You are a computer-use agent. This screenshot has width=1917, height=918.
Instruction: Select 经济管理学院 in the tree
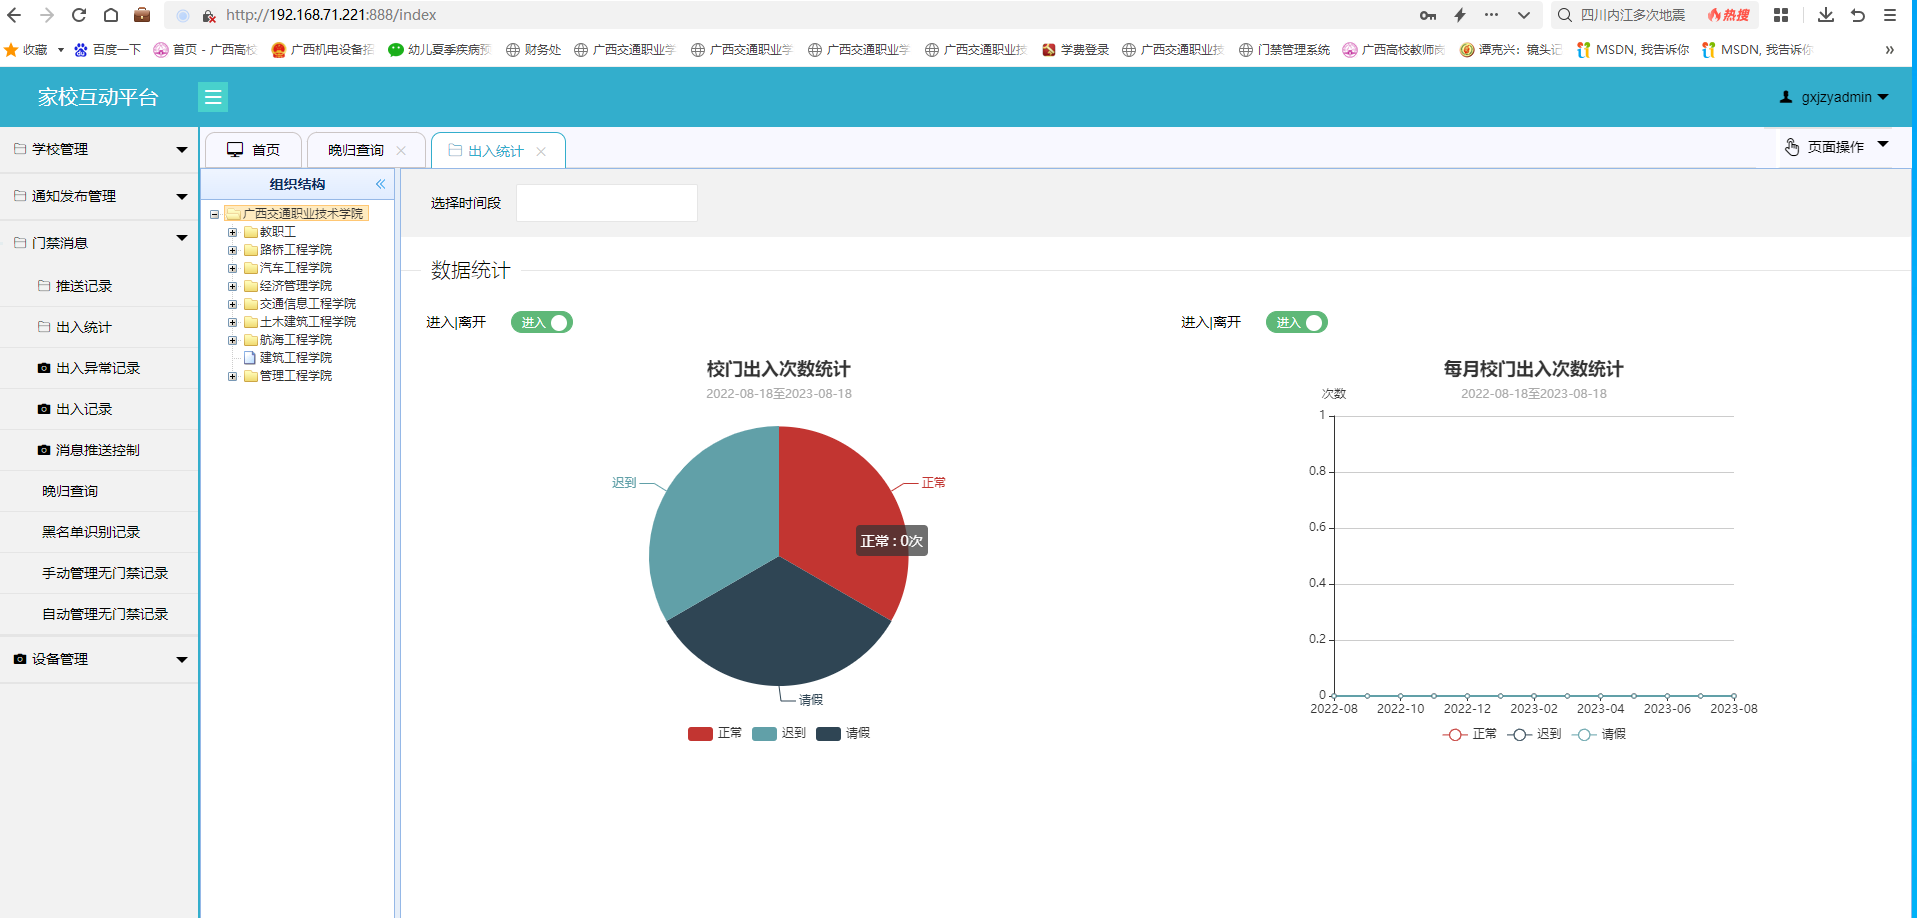click(x=296, y=286)
